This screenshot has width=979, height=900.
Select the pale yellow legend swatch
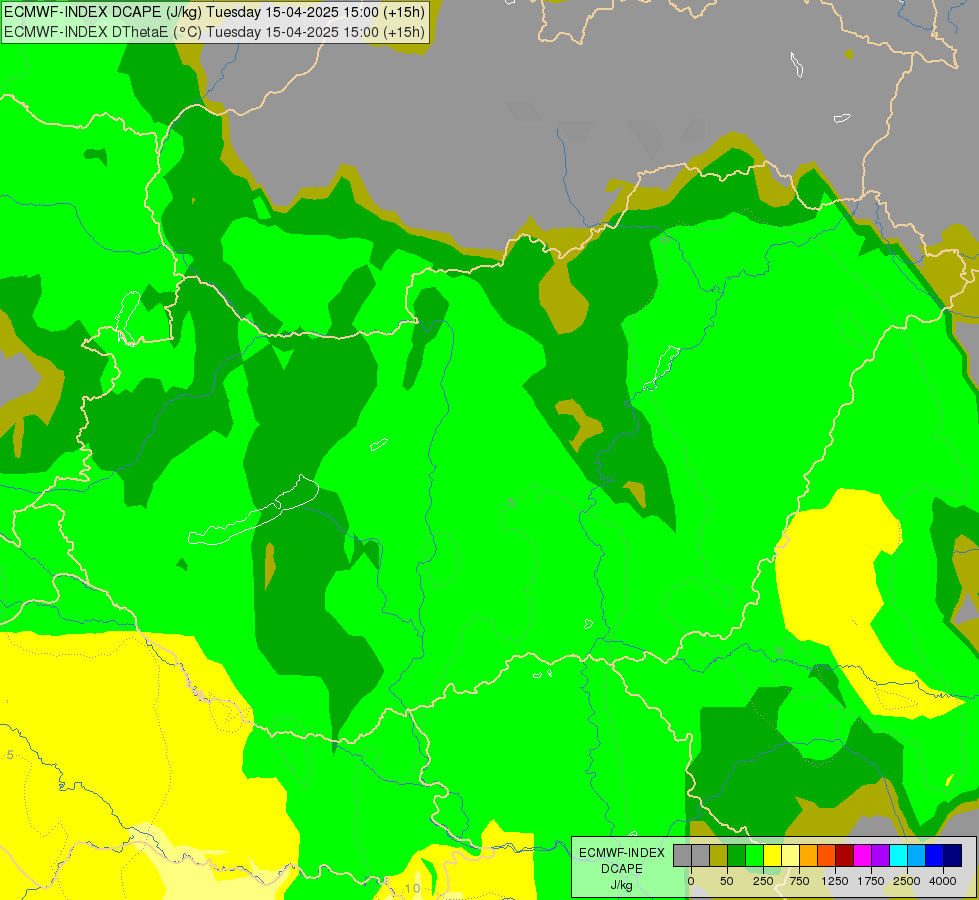pos(790,856)
